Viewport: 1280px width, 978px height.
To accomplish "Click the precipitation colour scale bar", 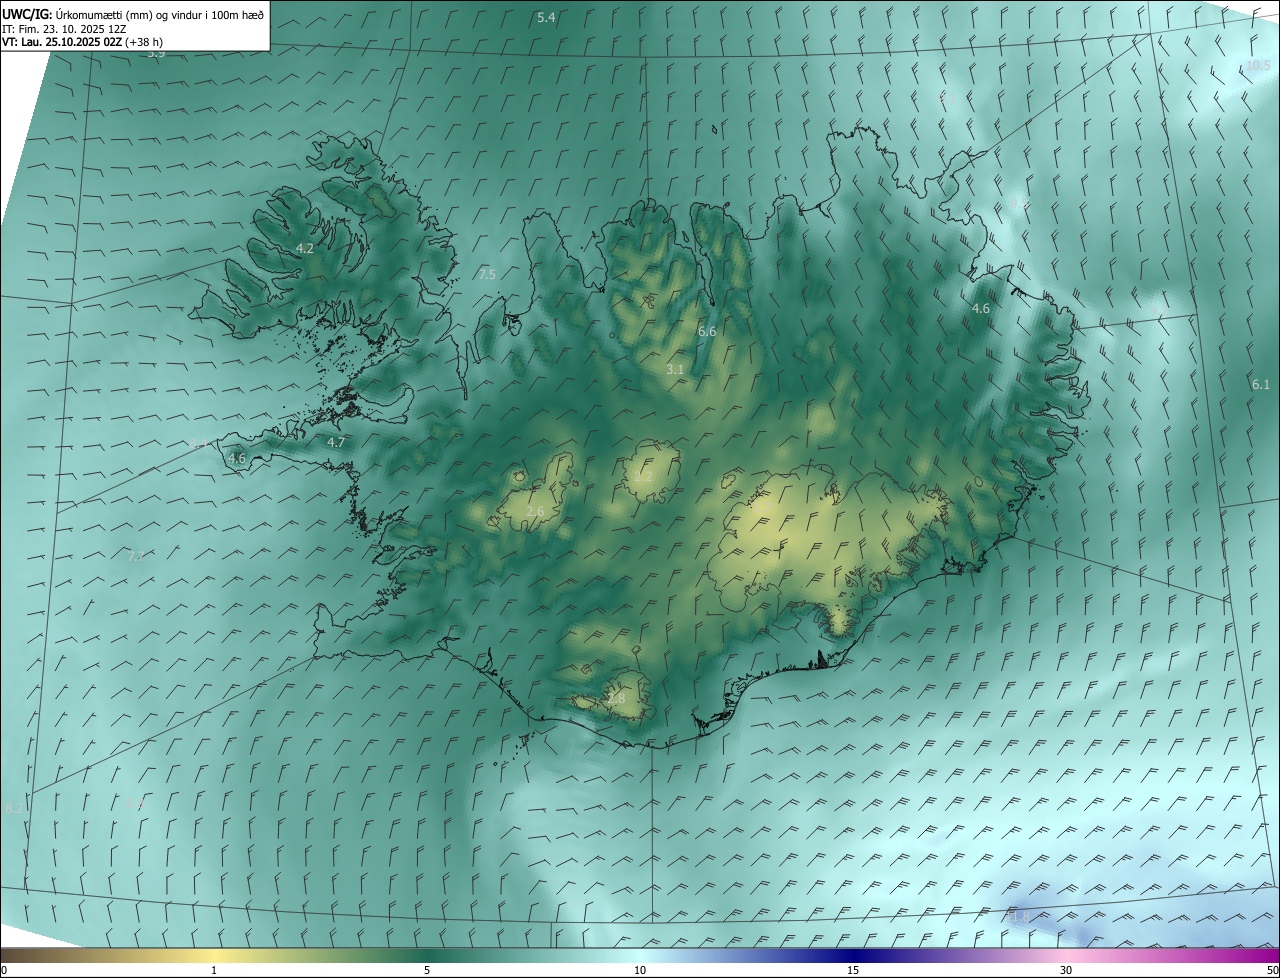I will click(640, 955).
